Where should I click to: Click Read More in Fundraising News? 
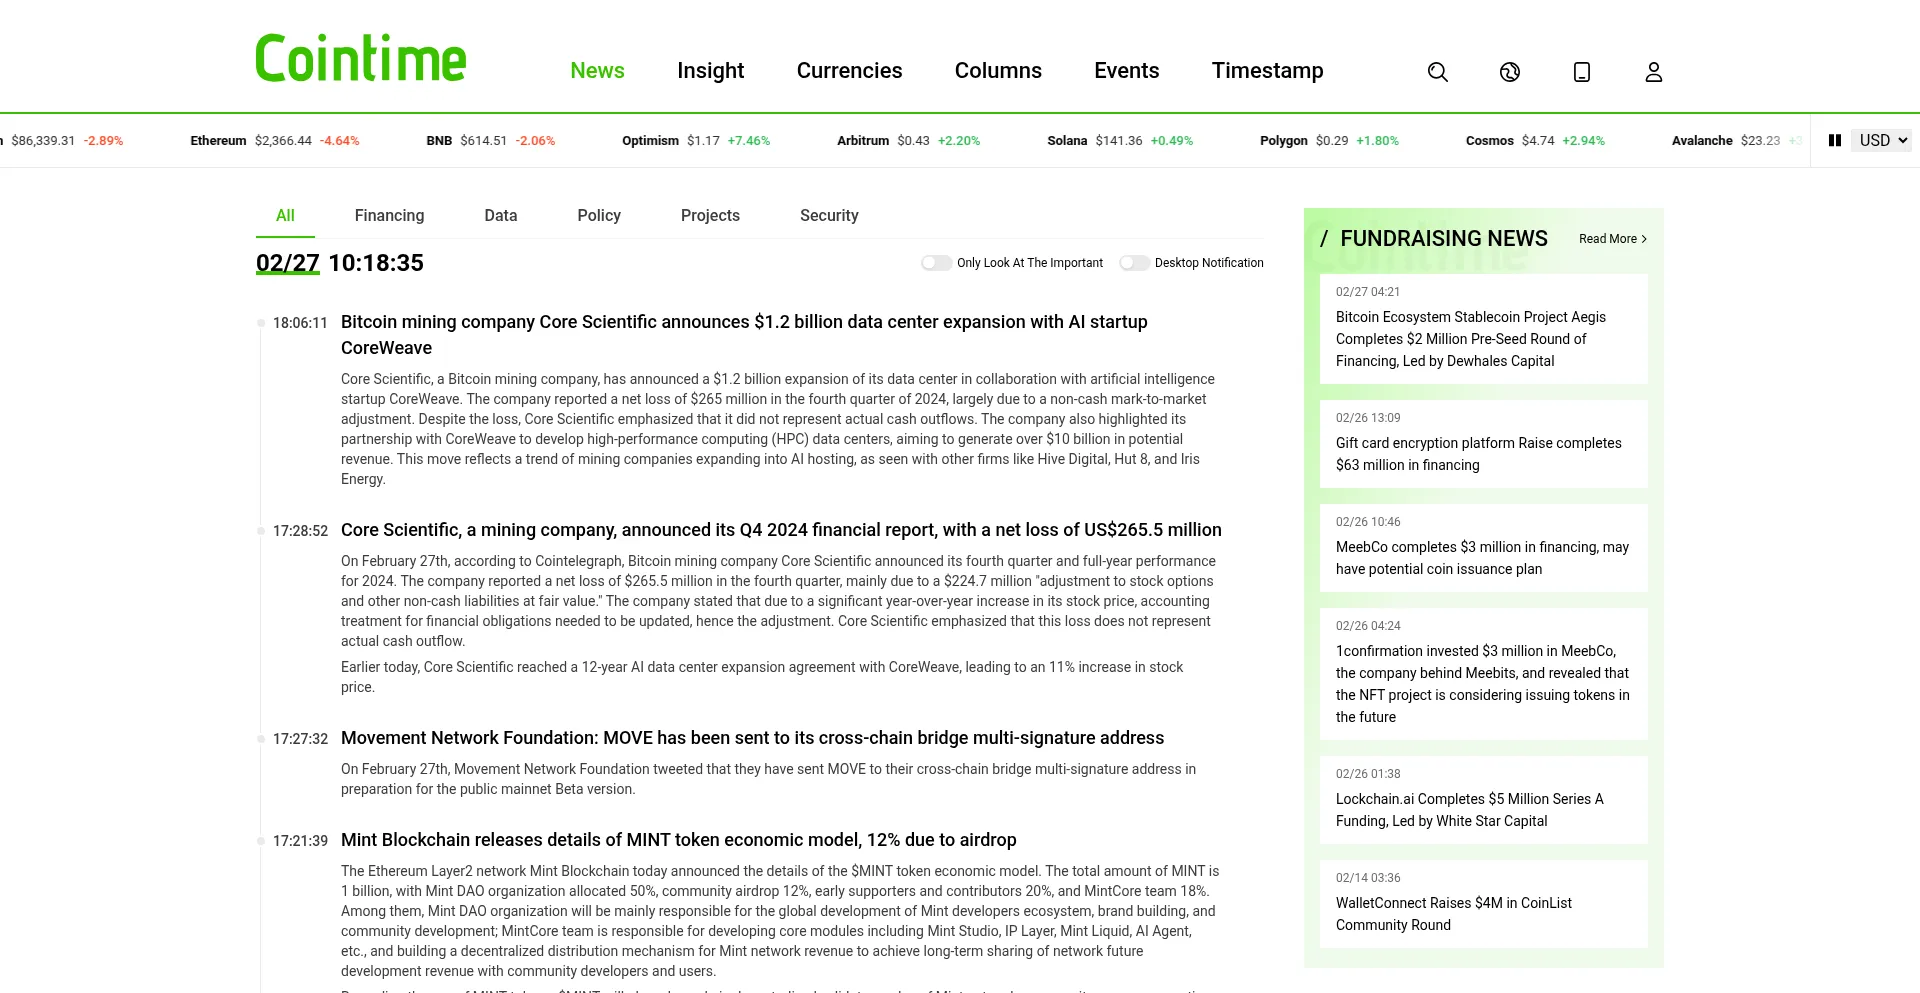click(x=1613, y=239)
